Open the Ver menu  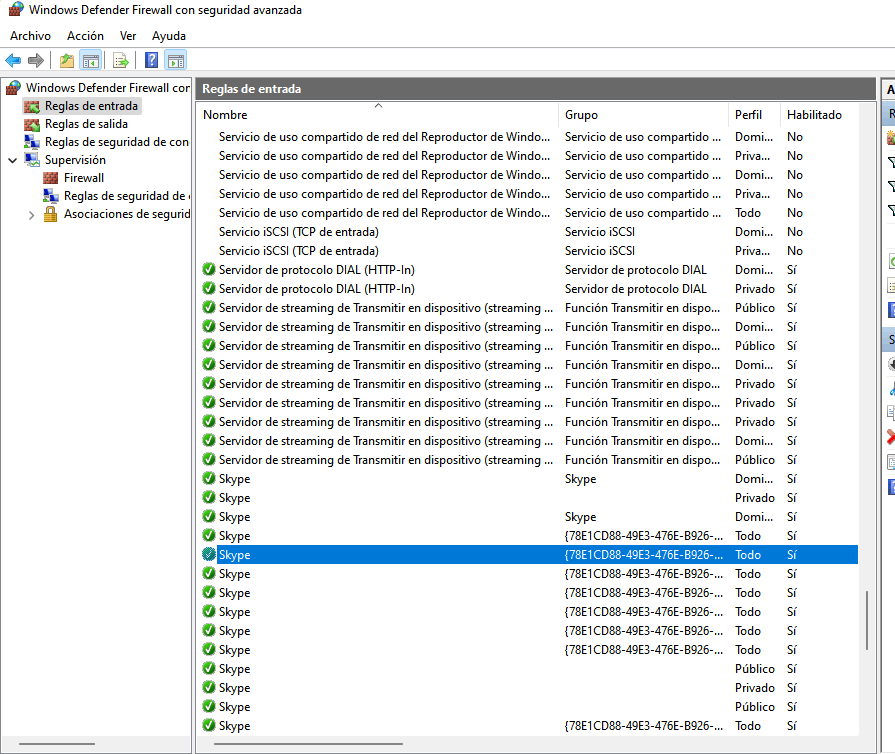128,36
